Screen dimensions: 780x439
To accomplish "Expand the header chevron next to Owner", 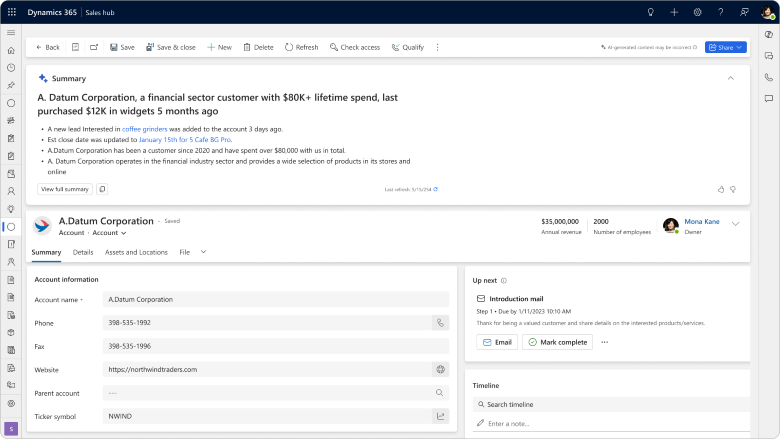I will (735, 224).
